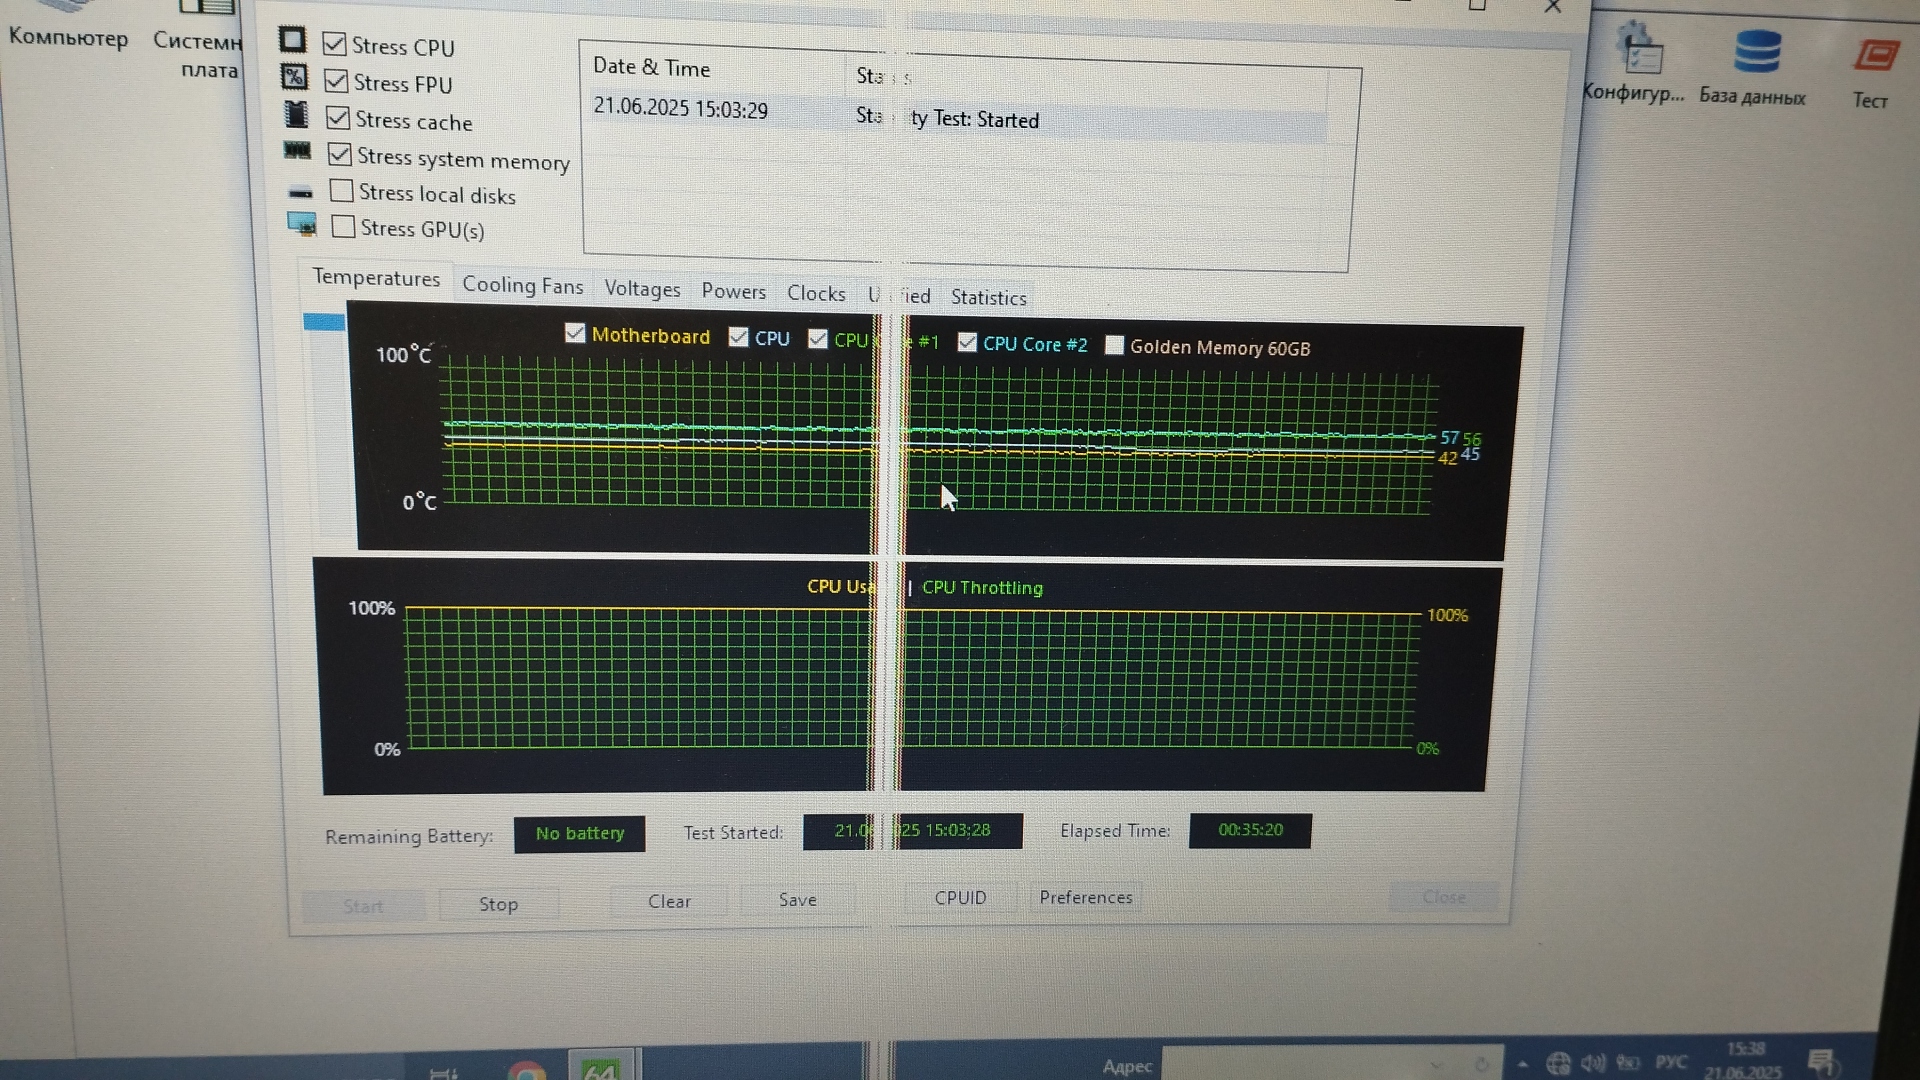Click the Stop button

[x=498, y=904]
